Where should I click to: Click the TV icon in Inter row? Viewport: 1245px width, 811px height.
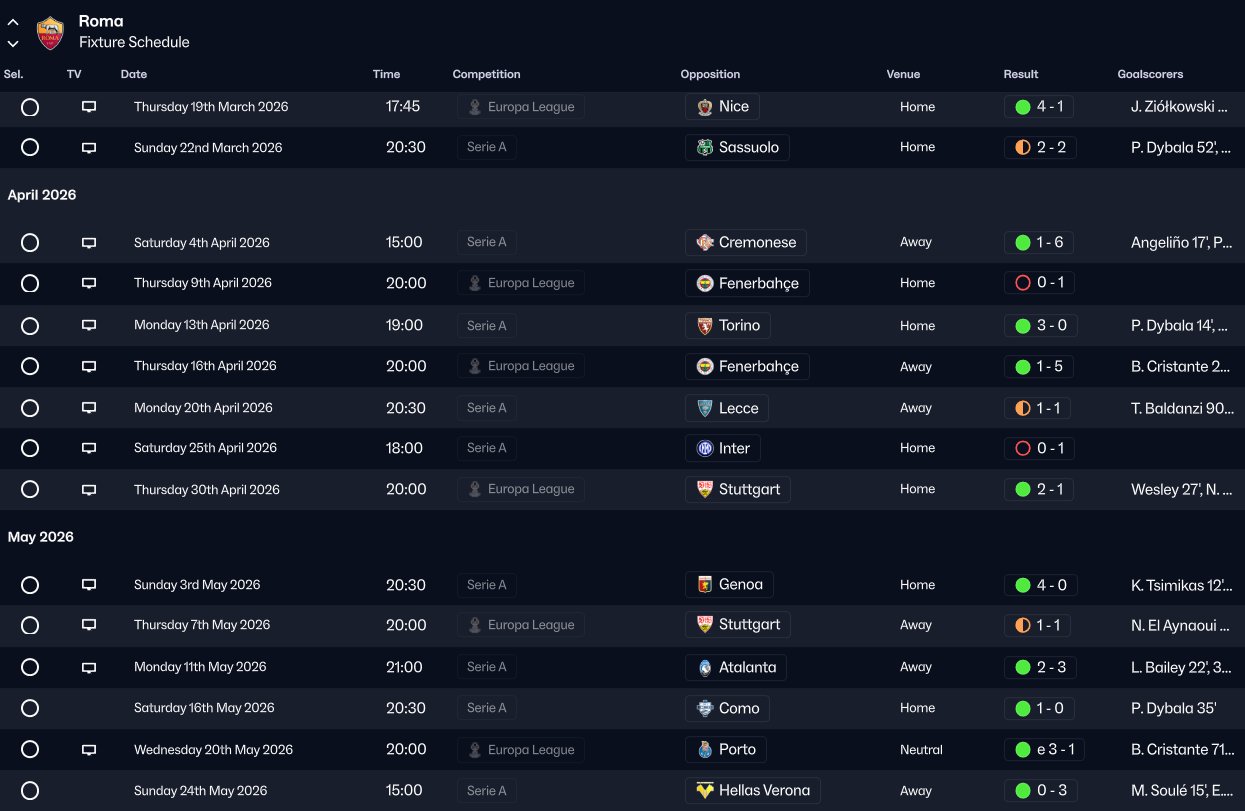tap(89, 449)
